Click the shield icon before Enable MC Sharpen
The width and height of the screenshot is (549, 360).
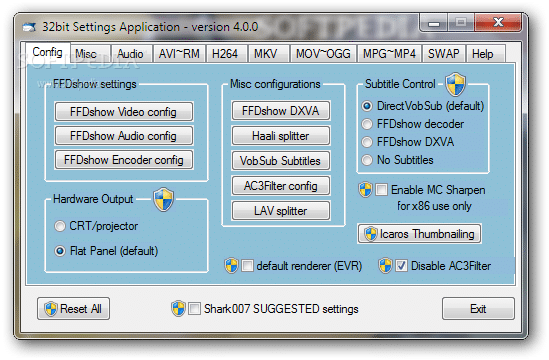point(366,189)
